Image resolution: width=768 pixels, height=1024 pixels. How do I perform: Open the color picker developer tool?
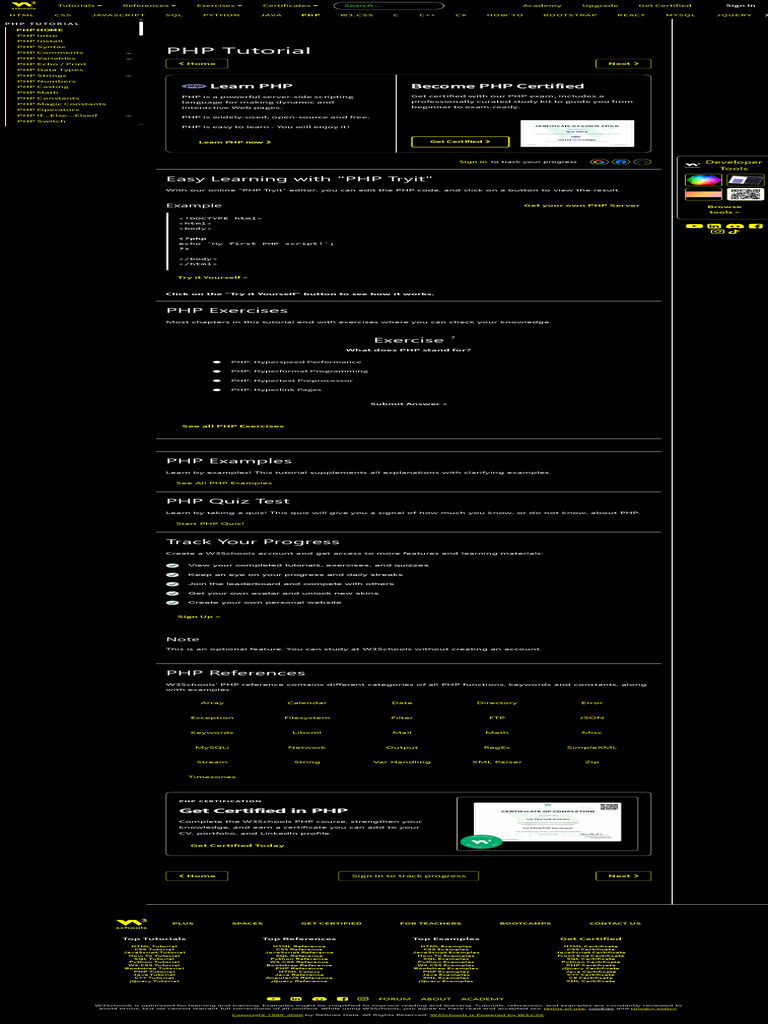coord(703,180)
